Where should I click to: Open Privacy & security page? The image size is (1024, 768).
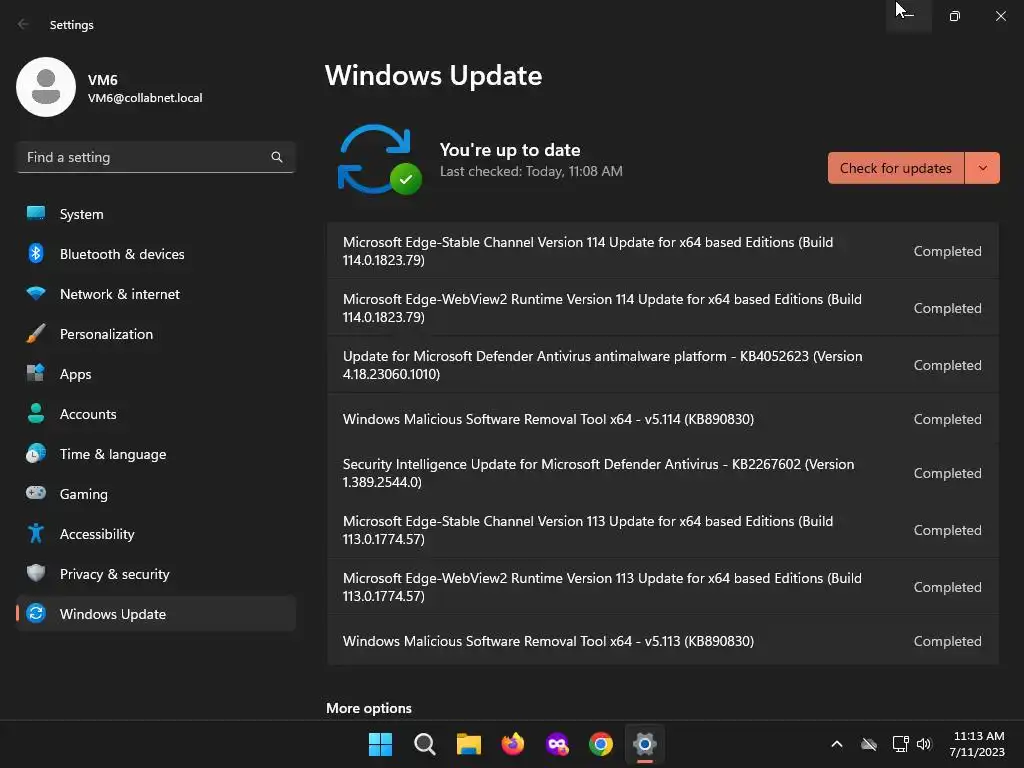click(x=156, y=573)
